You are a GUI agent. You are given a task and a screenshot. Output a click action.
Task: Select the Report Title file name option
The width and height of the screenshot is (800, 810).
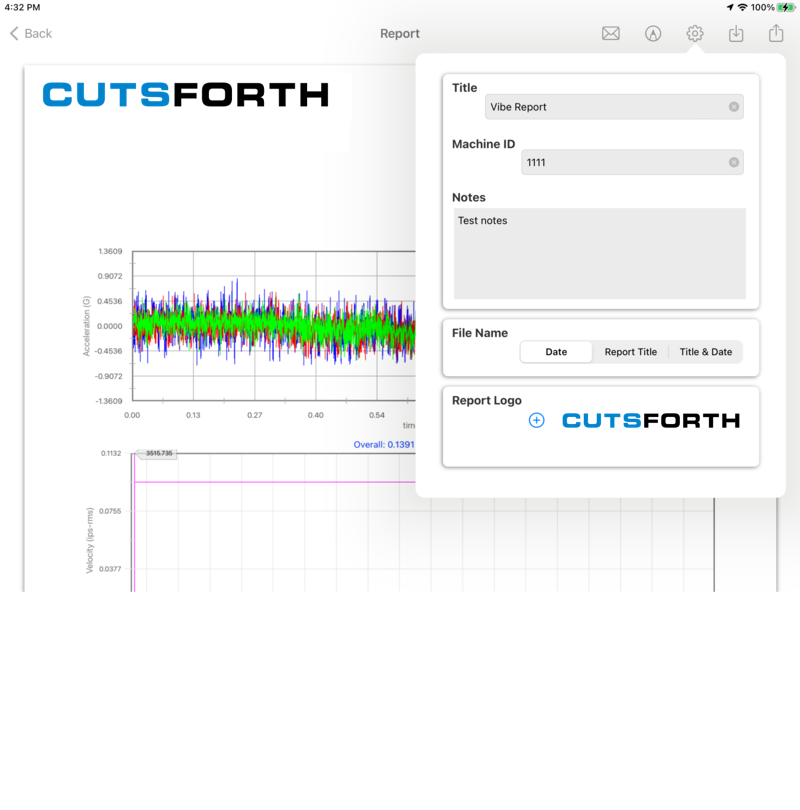(631, 352)
